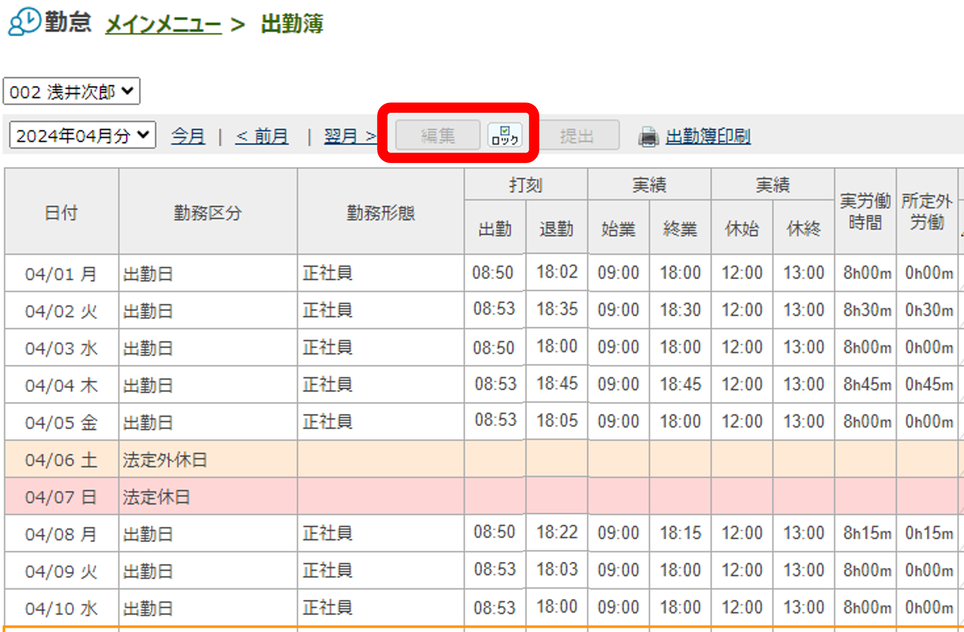The width and height of the screenshot is (964, 632).
Task: Click the 04/07 日 legal holiday row
Action: [61, 497]
